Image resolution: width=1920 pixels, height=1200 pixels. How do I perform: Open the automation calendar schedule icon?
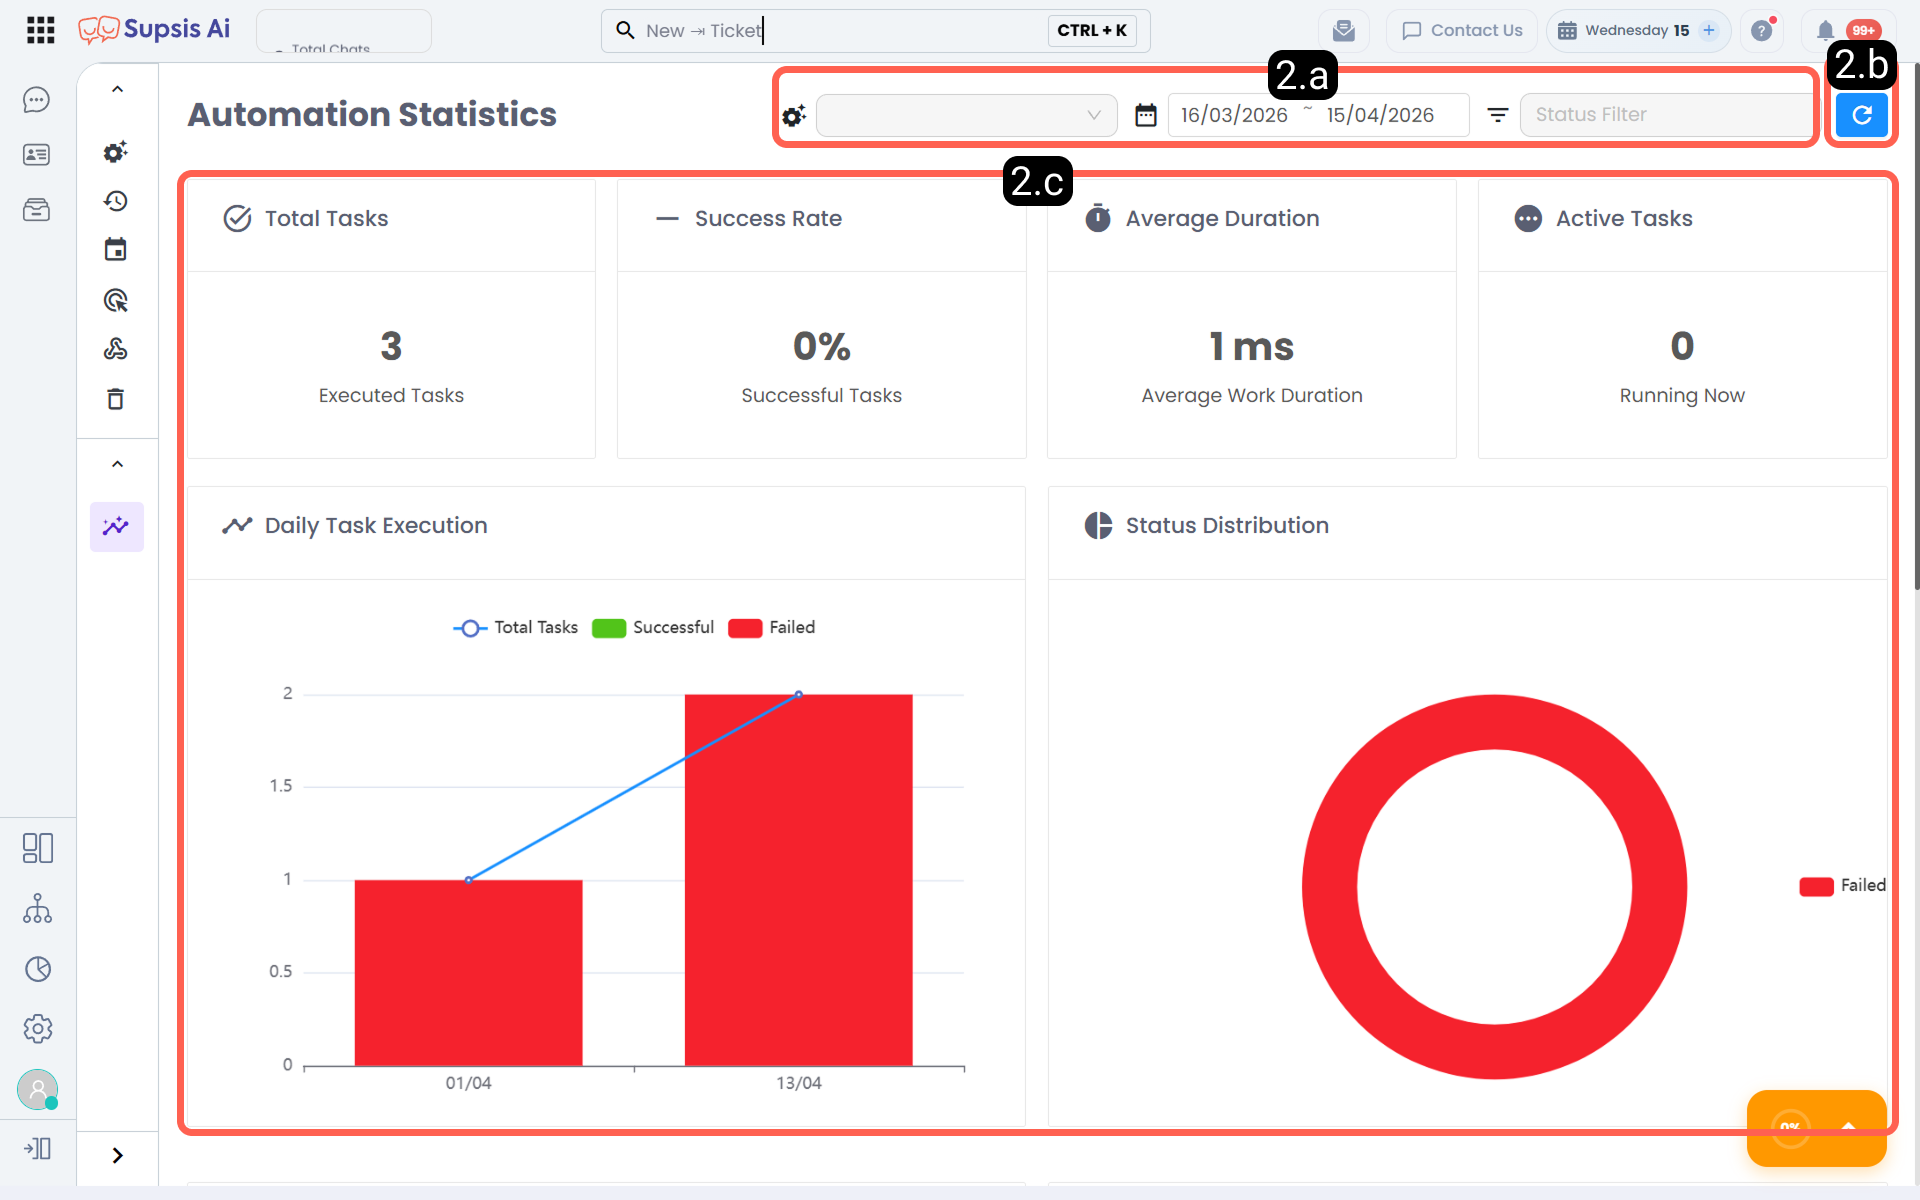click(x=116, y=250)
